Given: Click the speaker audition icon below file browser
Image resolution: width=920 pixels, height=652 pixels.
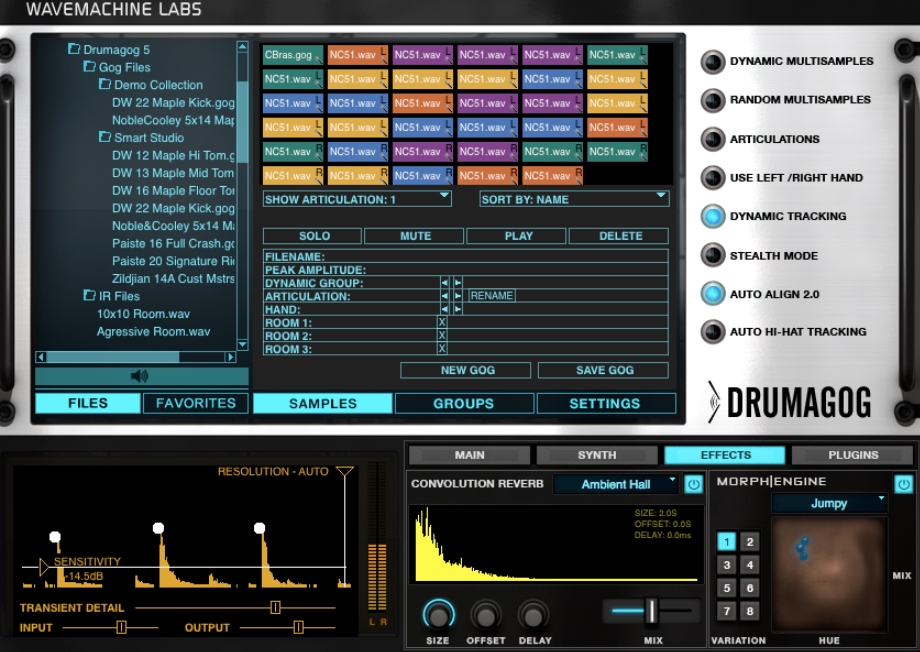Looking at the screenshot, I should pos(140,376).
